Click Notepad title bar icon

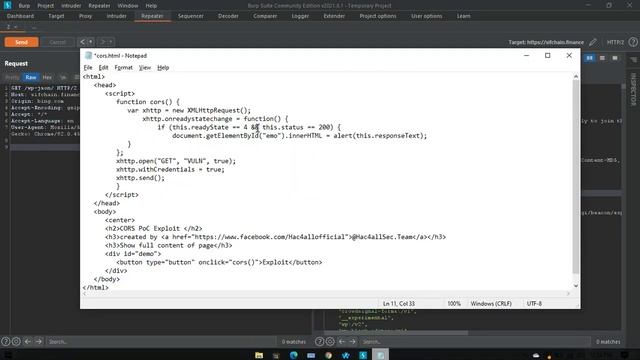pos(88,56)
